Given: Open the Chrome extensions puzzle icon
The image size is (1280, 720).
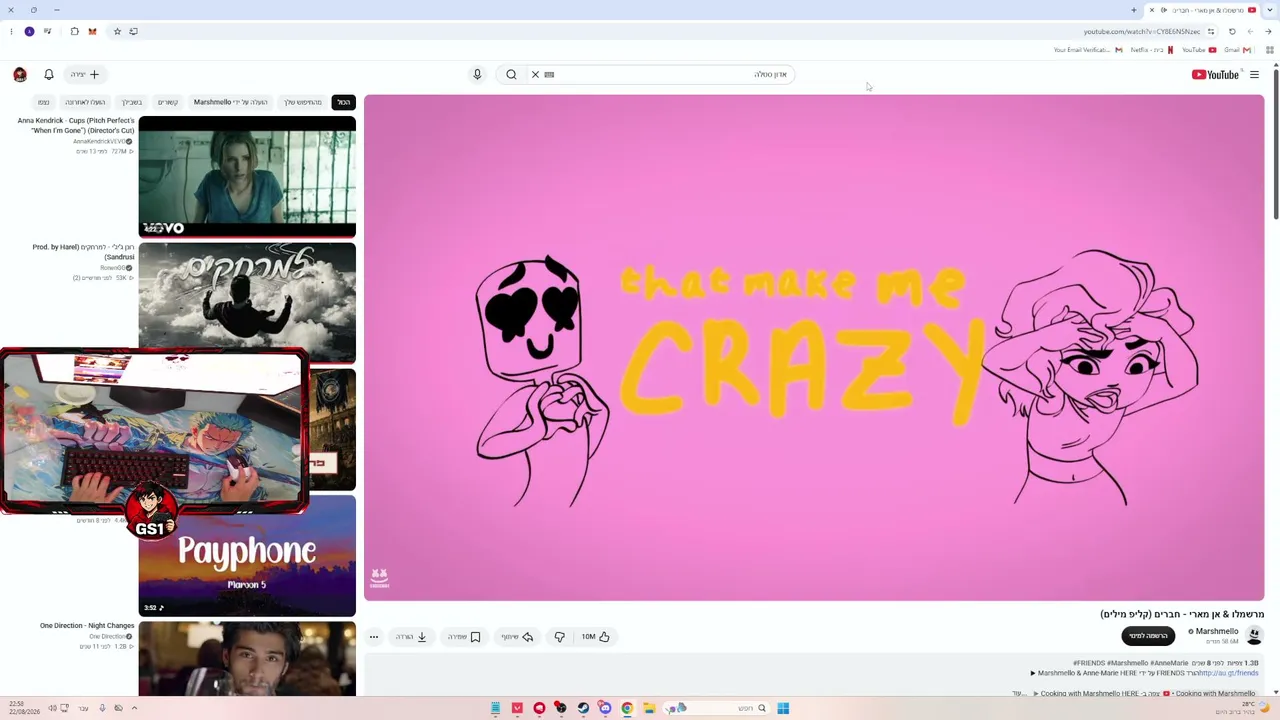Looking at the screenshot, I should (x=74, y=32).
